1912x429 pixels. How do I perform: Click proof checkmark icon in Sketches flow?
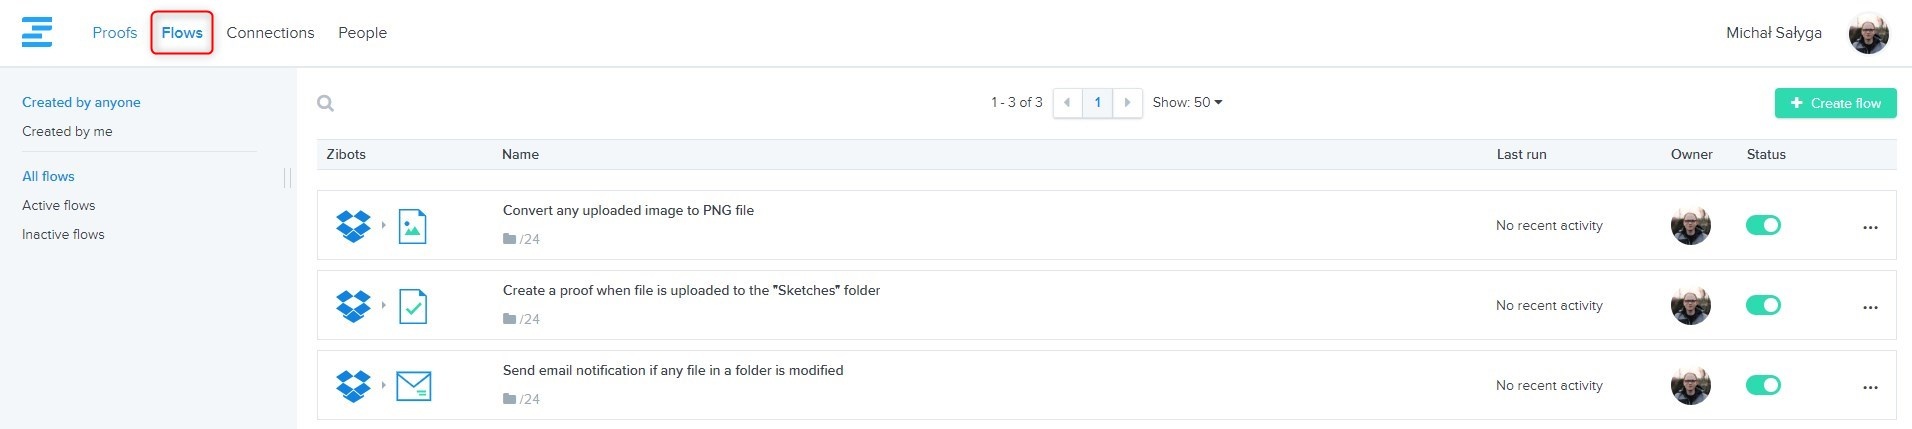pyautogui.click(x=412, y=306)
